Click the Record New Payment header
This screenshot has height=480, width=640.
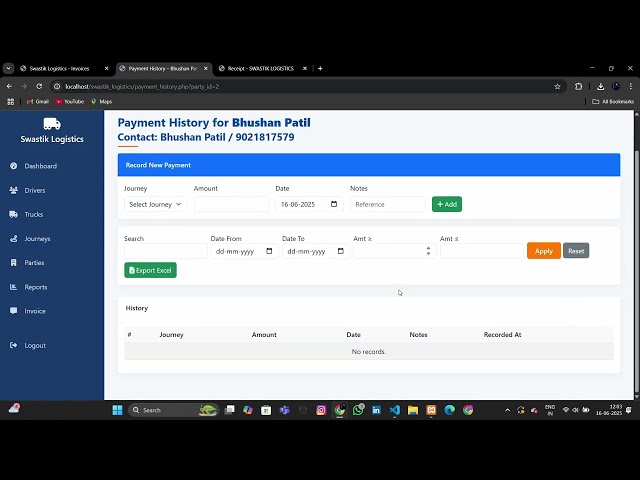(369, 165)
